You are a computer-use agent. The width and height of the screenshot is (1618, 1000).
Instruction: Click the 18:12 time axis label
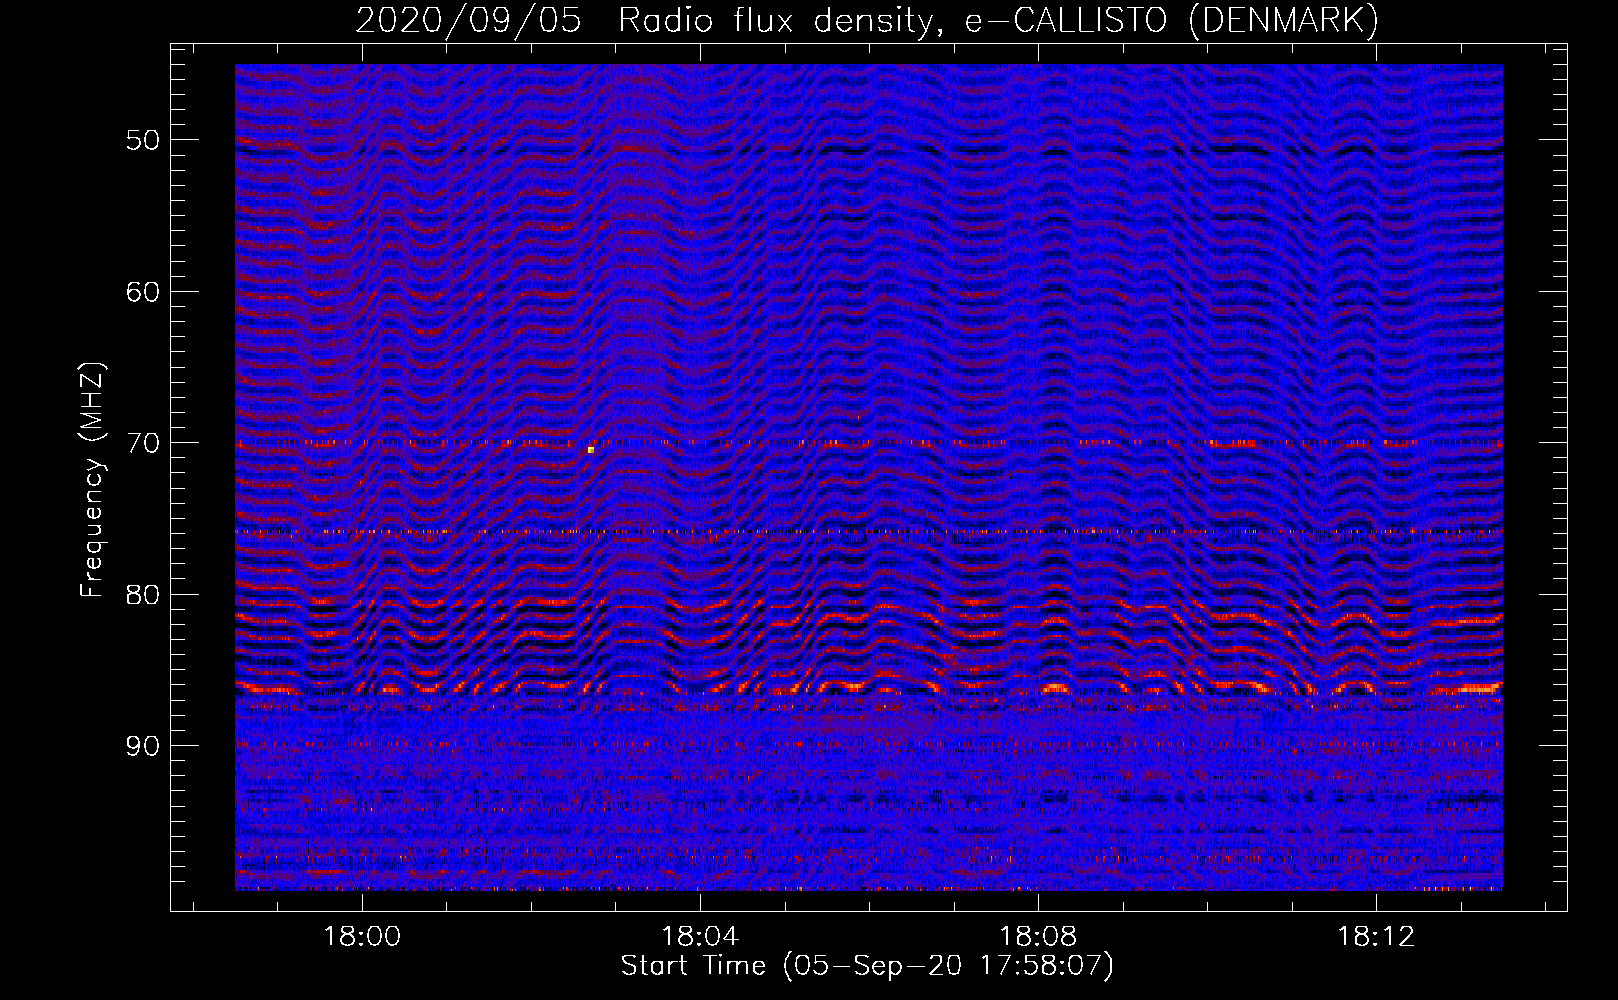[1376, 937]
